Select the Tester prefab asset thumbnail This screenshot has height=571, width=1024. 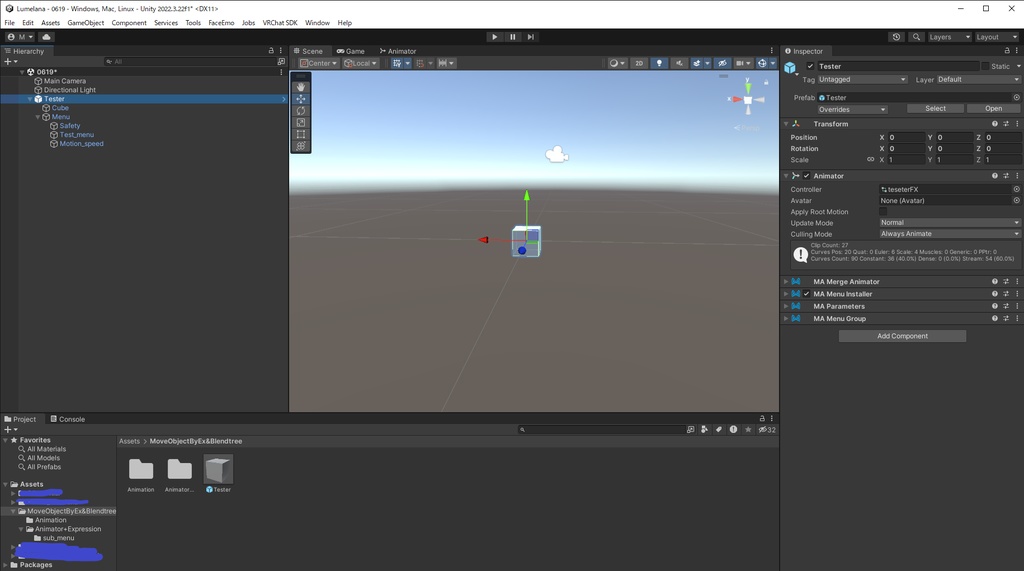[x=218, y=470]
